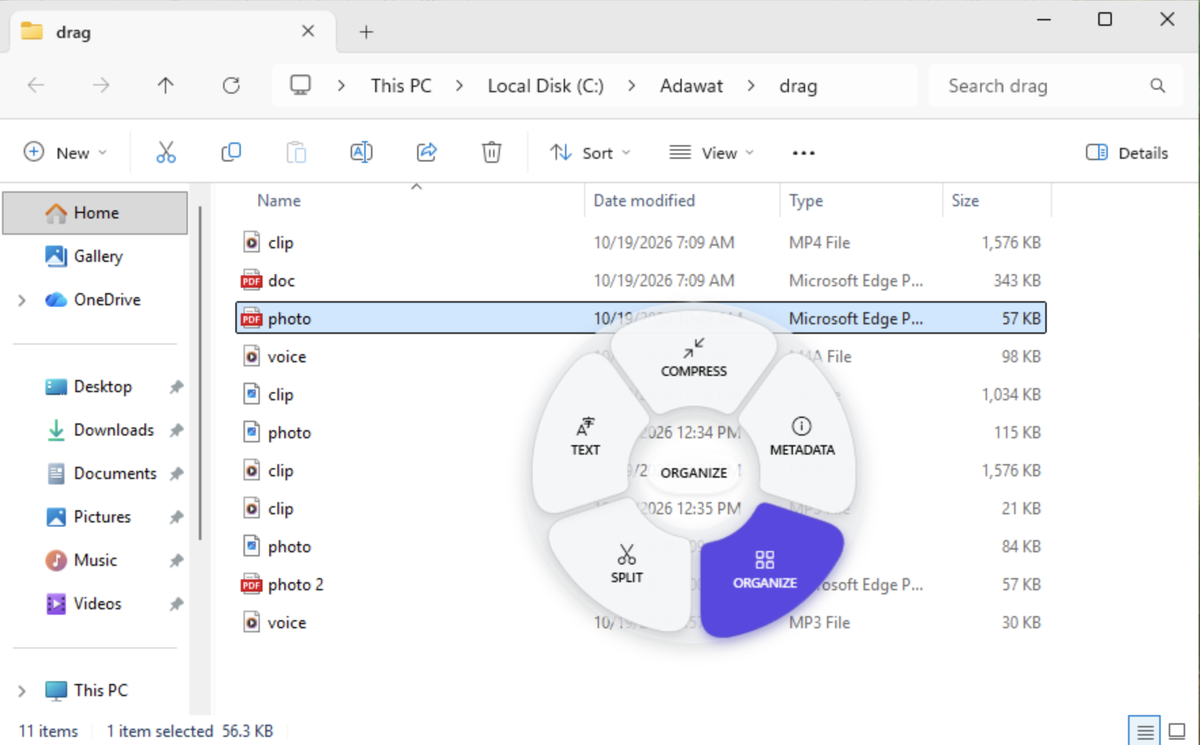Screen dimensions: 1200x745
Task: Click the center Organize hub of radial menu
Action: point(694,473)
